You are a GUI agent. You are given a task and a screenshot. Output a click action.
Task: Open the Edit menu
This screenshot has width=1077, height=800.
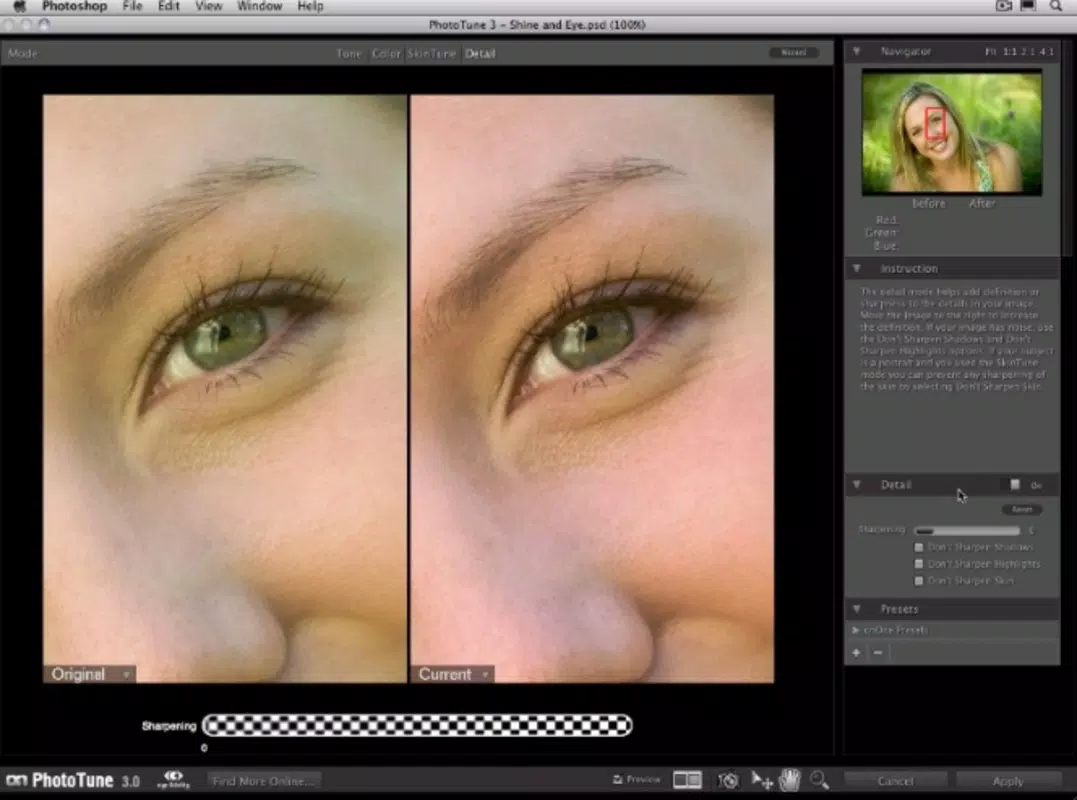168,6
